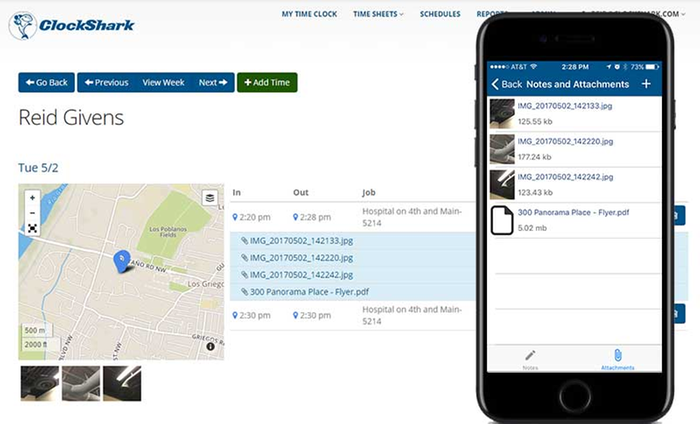Tap IMG_20170502_142242.jpg thumbnail on phone
Image resolution: width=700 pixels, height=424 pixels.
tap(502, 184)
